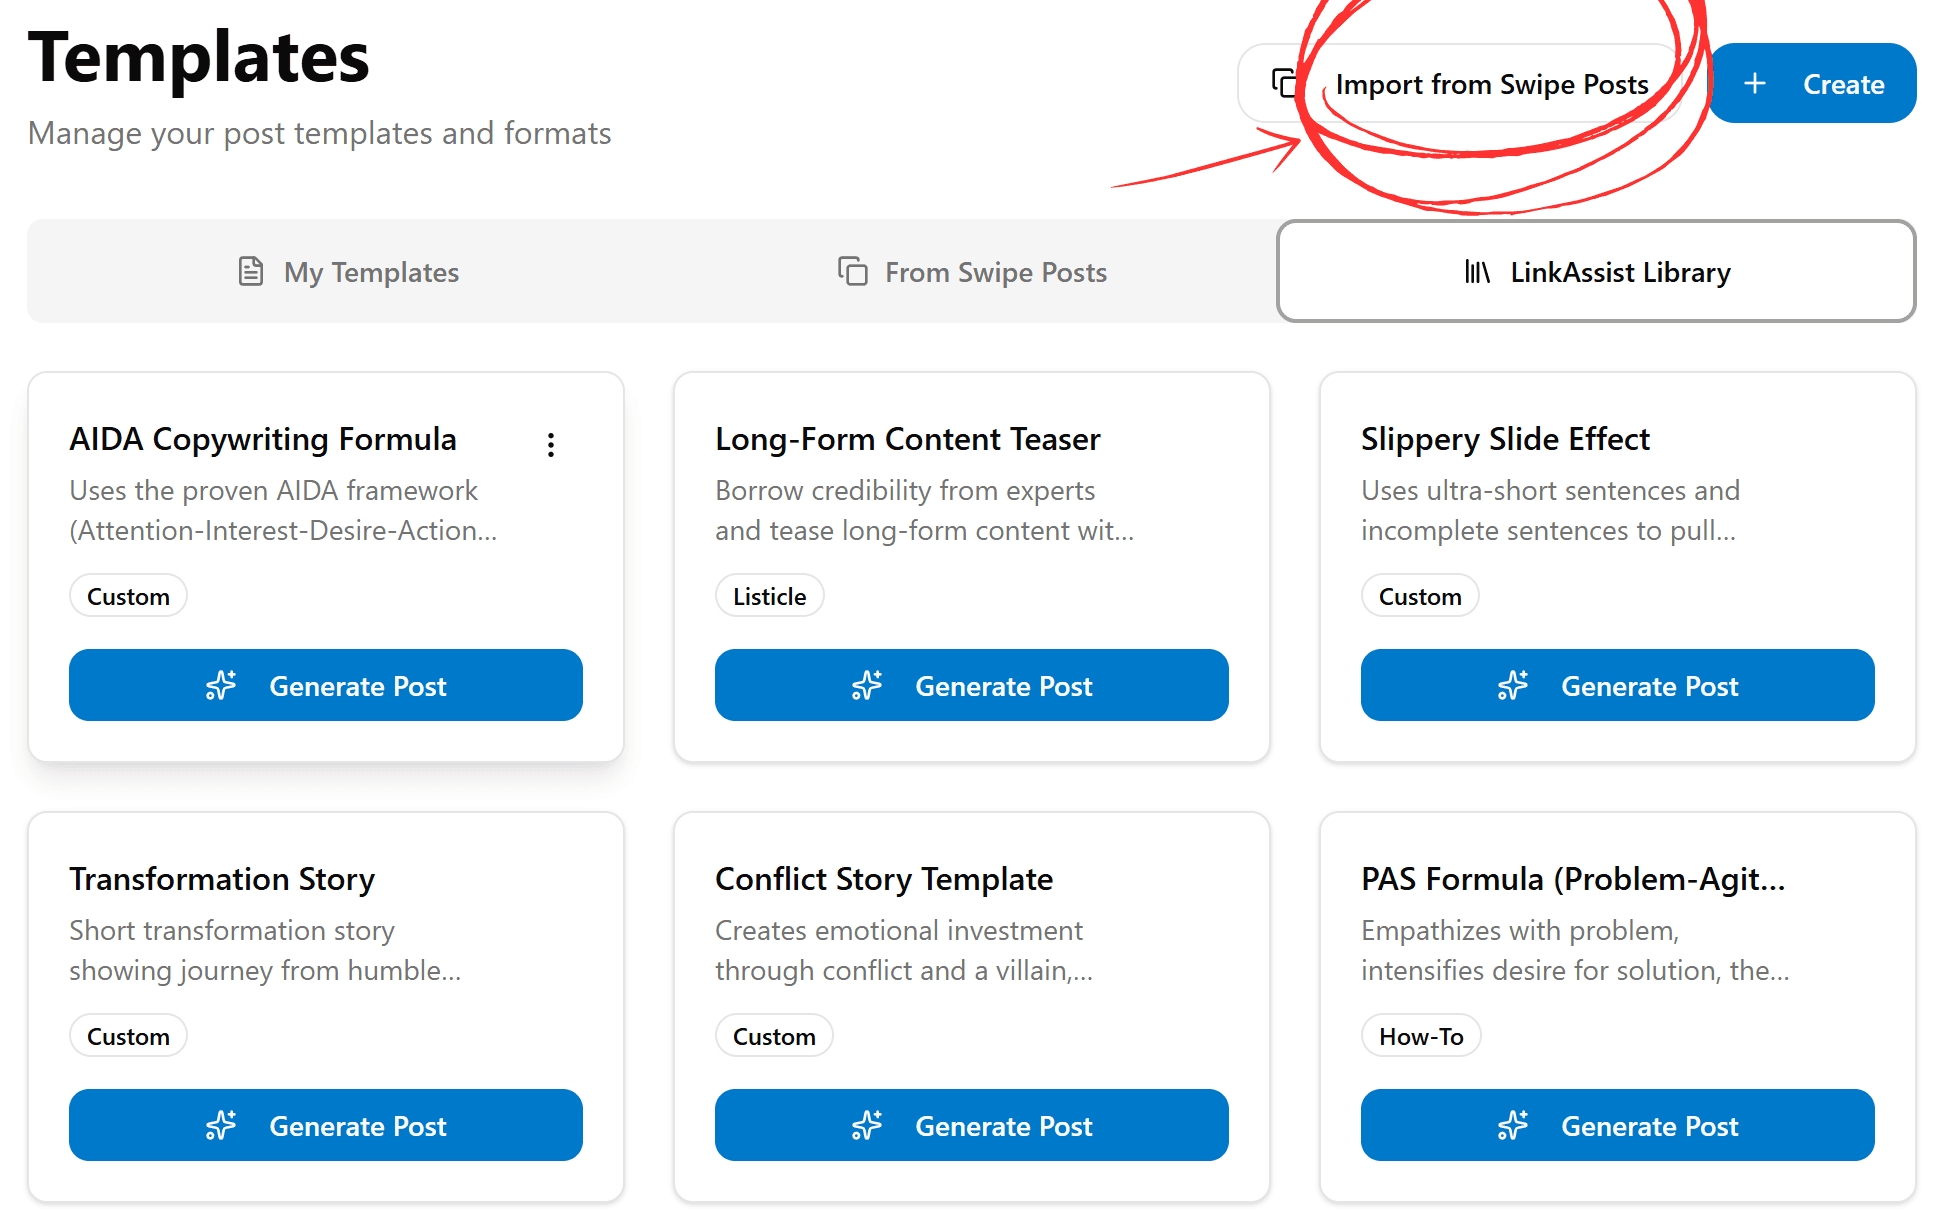Click sparkle icon on Long-Form Content Teaser button

coord(867,686)
